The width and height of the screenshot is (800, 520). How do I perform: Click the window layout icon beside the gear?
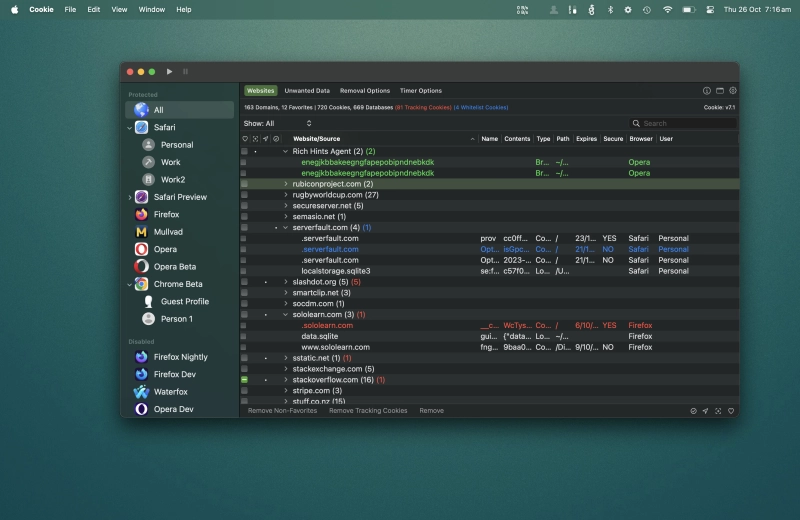coord(720,91)
